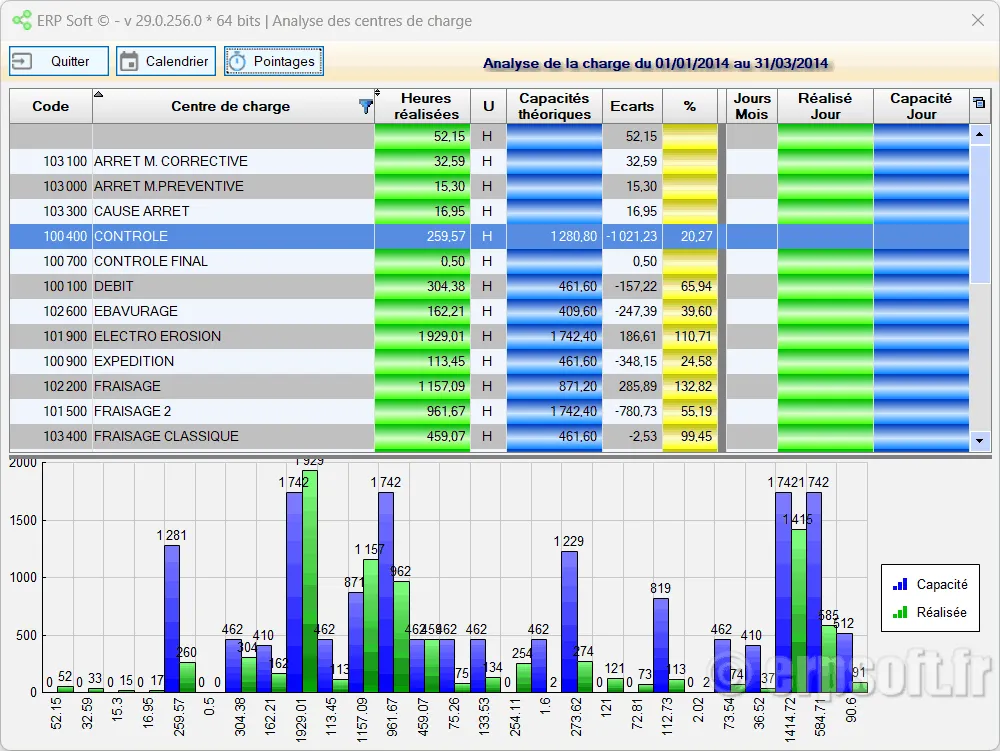
Task: Sort by the Capacités théoriques column header
Action: pos(554,106)
